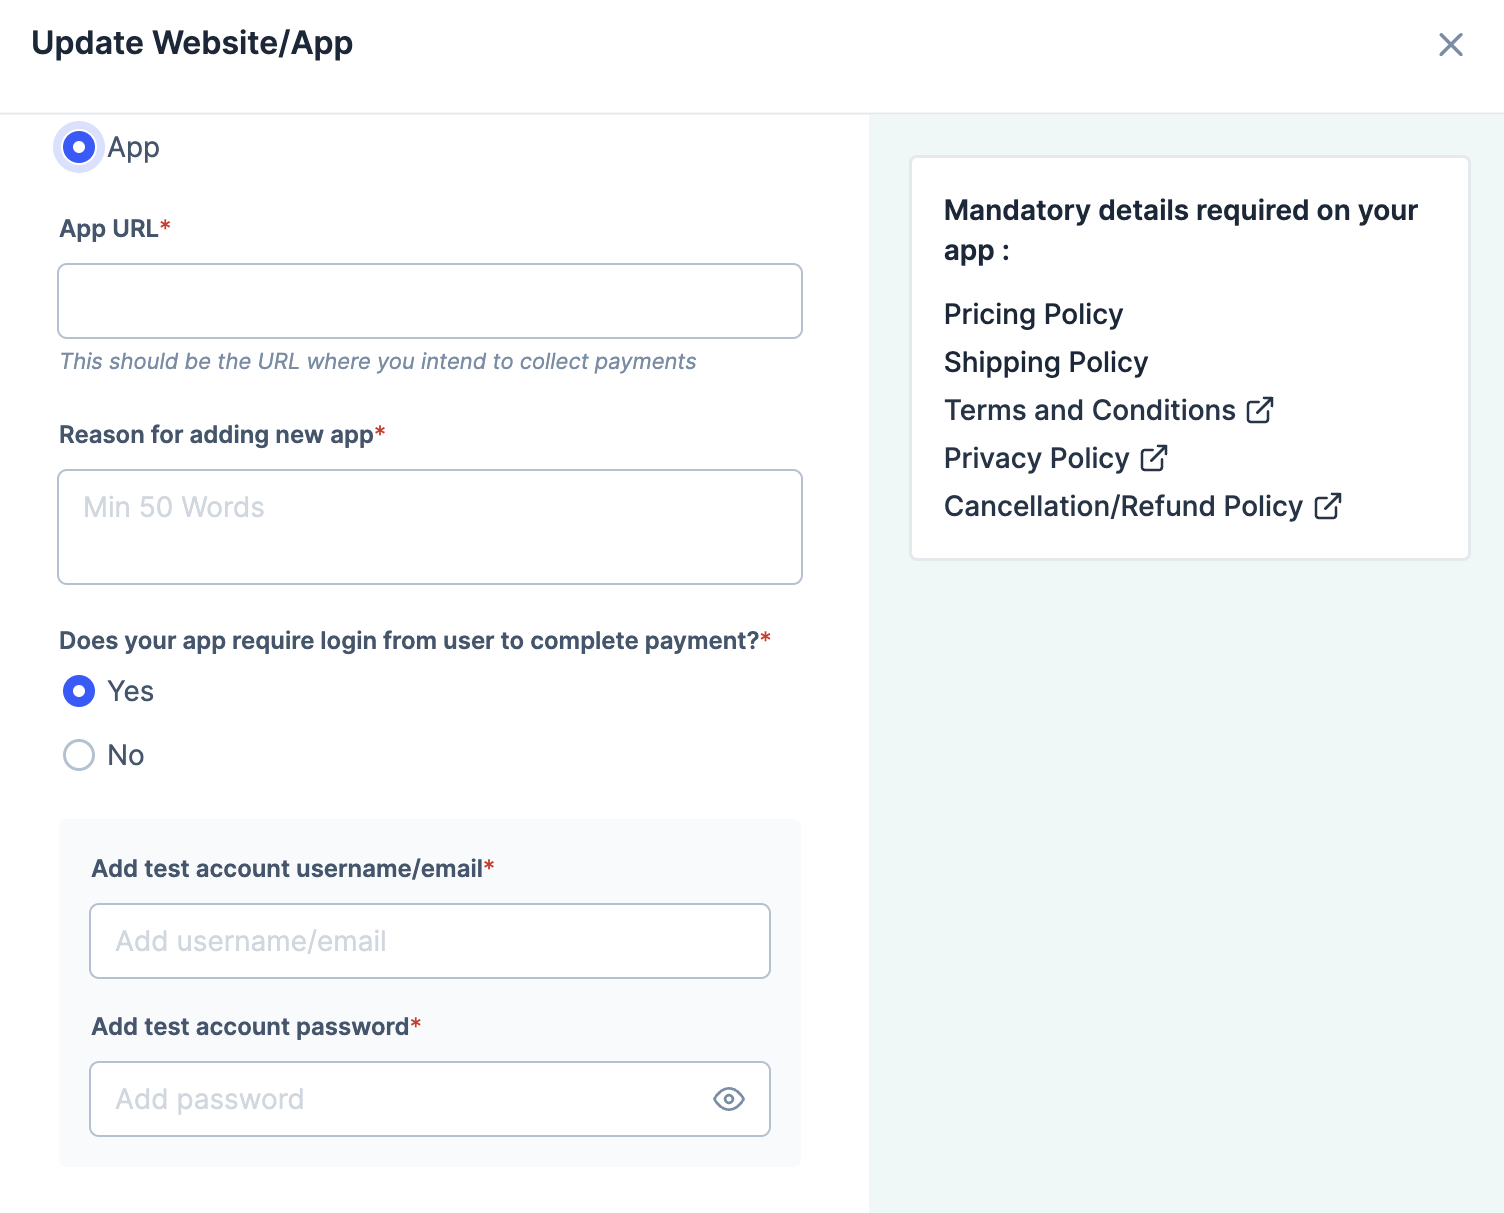Click the Yes label text
The width and height of the screenshot is (1504, 1213).
(131, 691)
